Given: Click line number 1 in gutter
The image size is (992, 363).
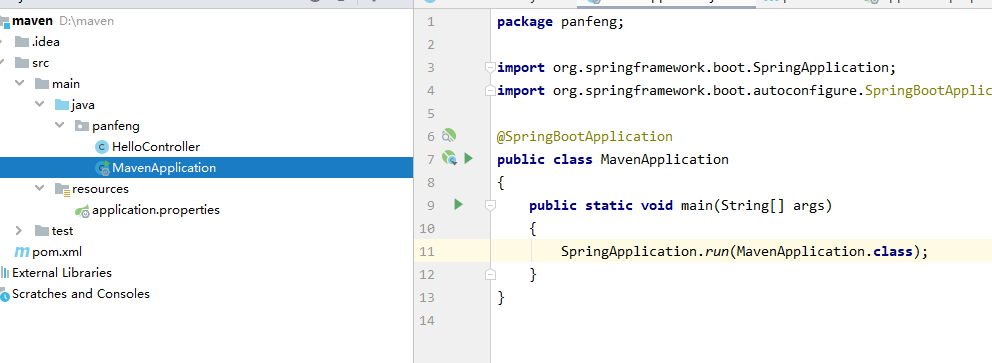Looking at the screenshot, I should coord(431,22).
